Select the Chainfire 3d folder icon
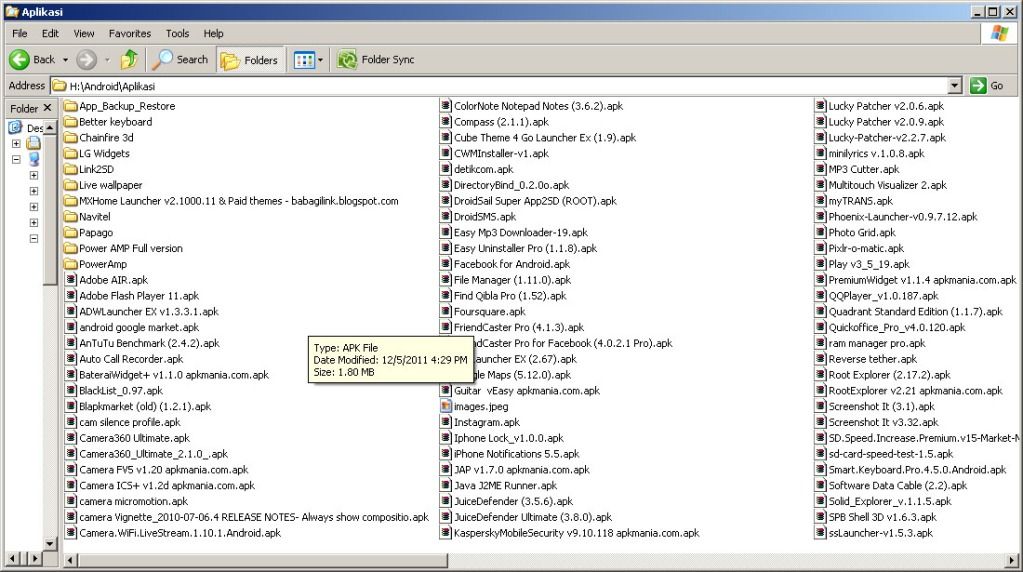The image size is (1023, 572). 70,138
